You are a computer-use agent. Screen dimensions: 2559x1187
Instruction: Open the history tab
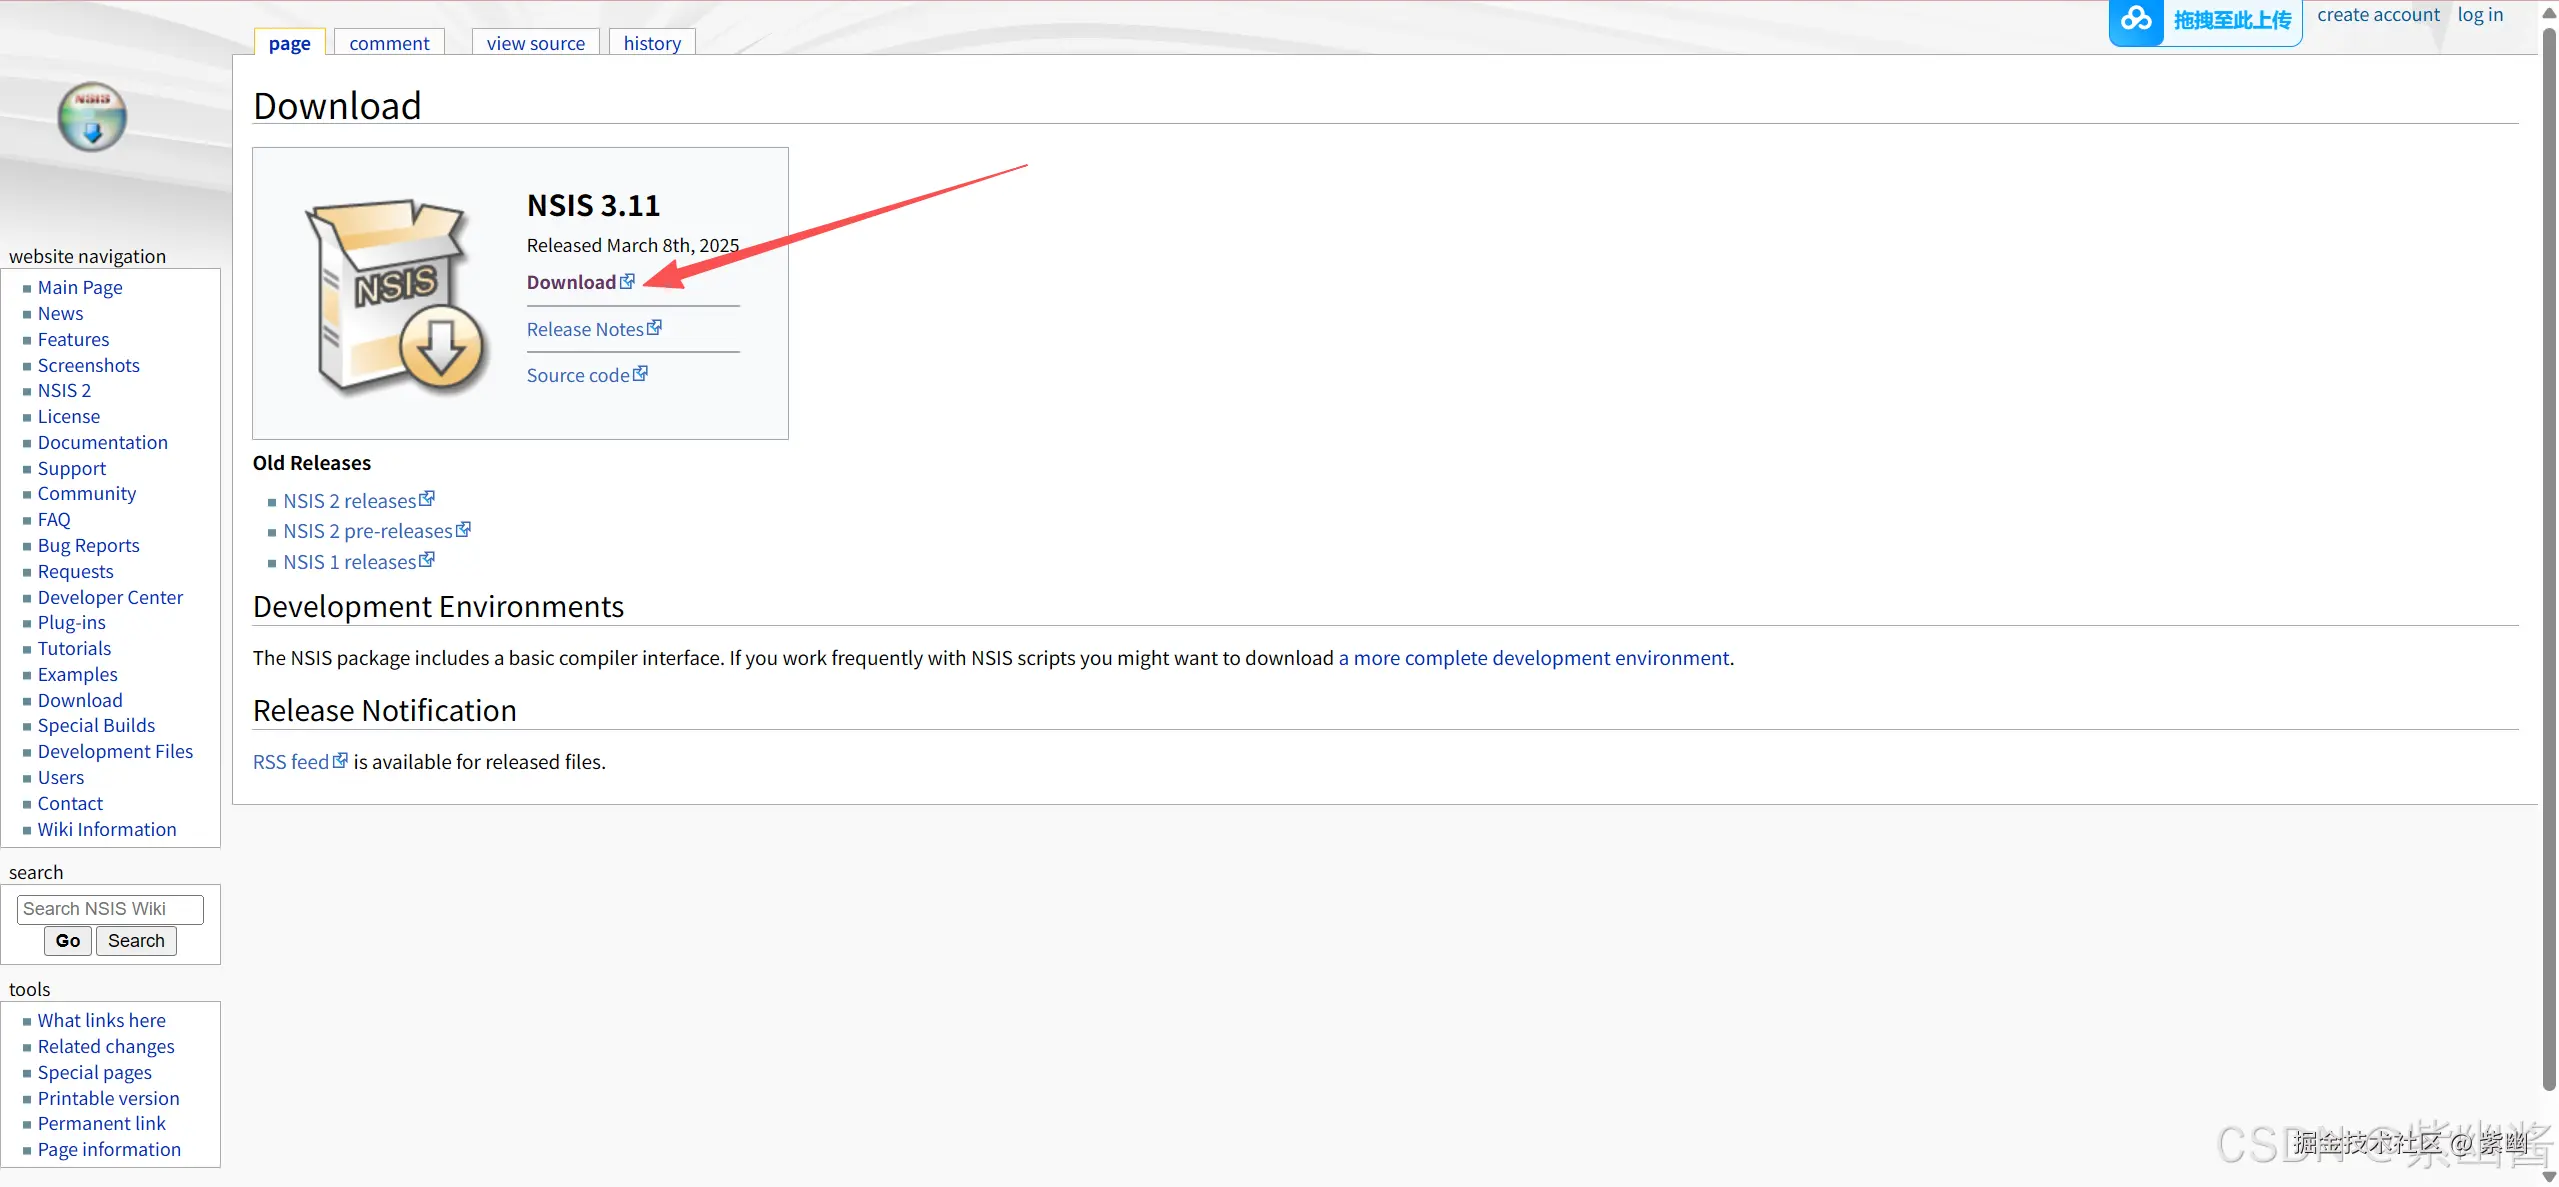[652, 43]
